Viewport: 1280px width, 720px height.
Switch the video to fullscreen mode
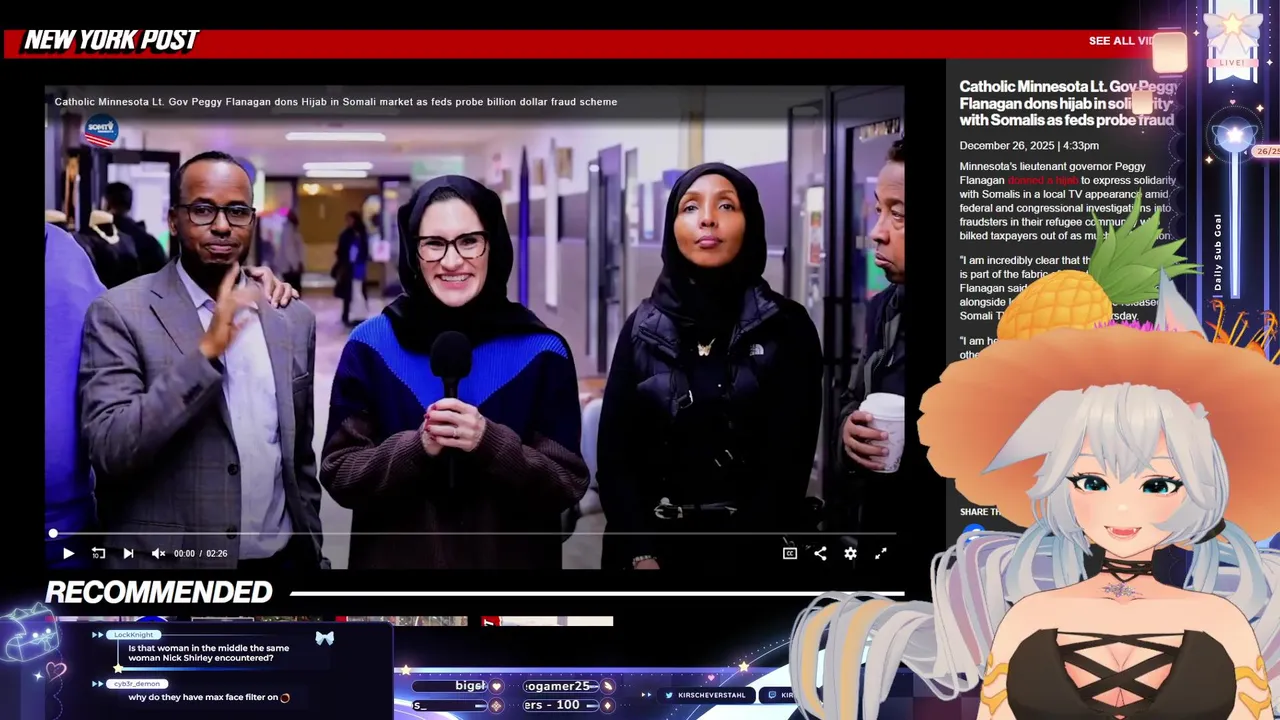click(x=881, y=553)
